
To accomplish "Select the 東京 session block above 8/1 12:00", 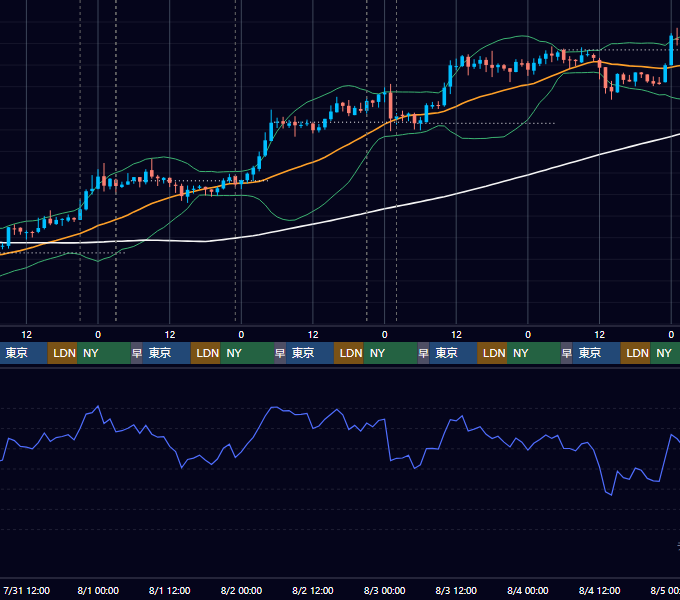I will (x=167, y=353).
